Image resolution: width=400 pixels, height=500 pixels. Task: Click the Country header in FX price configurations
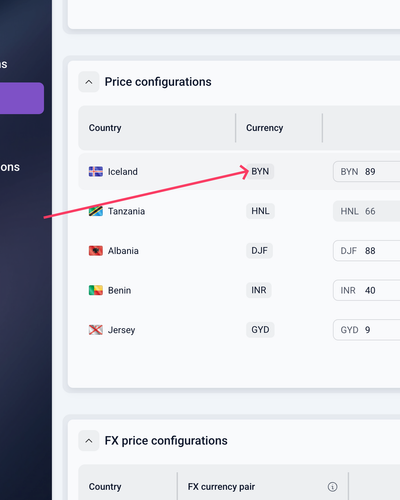coord(105,487)
